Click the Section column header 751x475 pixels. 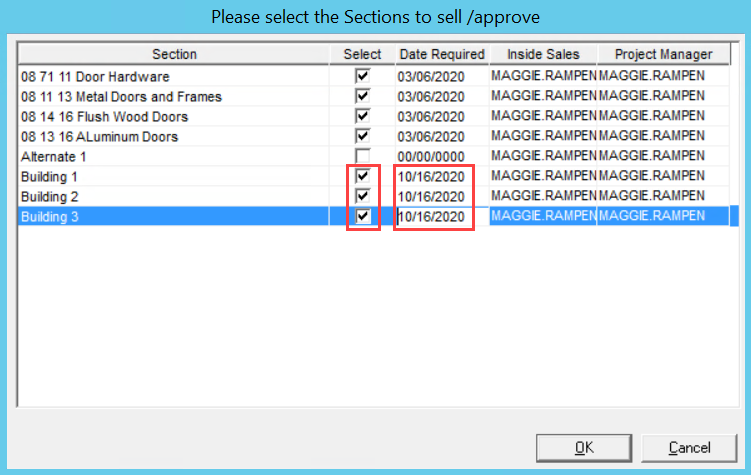174,54
